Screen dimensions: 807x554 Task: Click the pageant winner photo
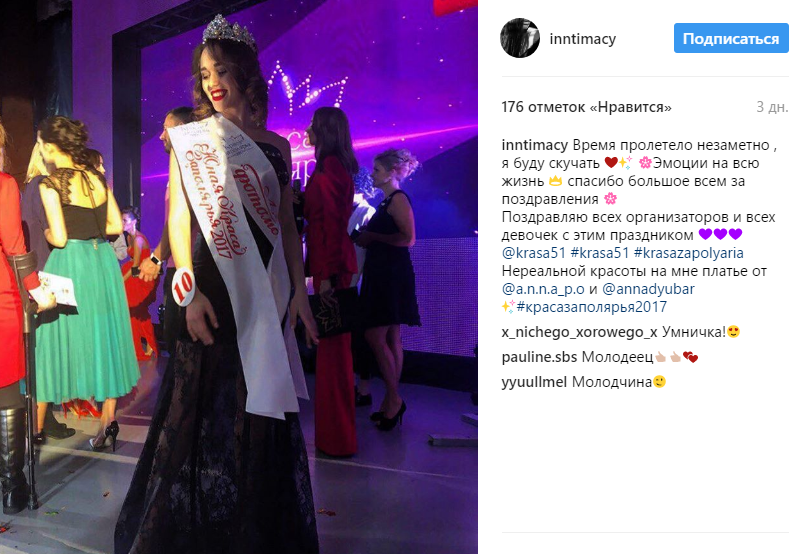(239, 277)
